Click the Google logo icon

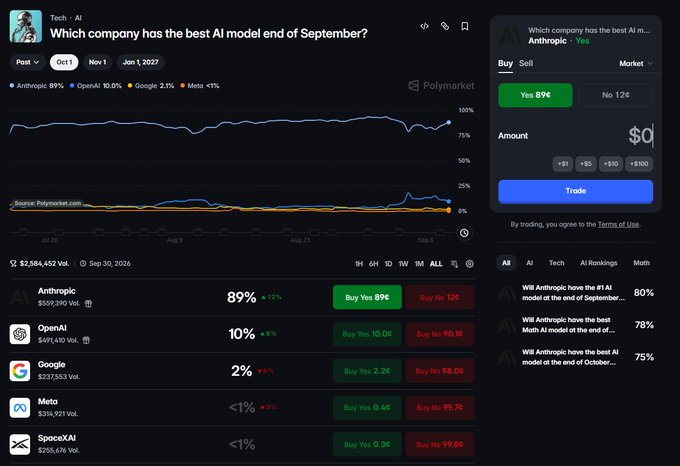pos(20,371)
